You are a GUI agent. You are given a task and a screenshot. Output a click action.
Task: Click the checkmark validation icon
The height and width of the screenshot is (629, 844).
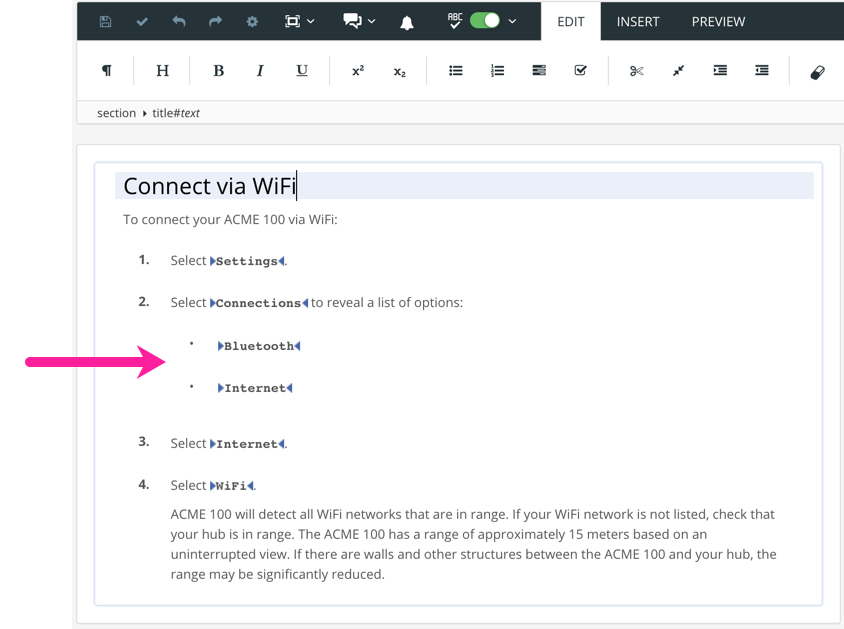point(141,21)
